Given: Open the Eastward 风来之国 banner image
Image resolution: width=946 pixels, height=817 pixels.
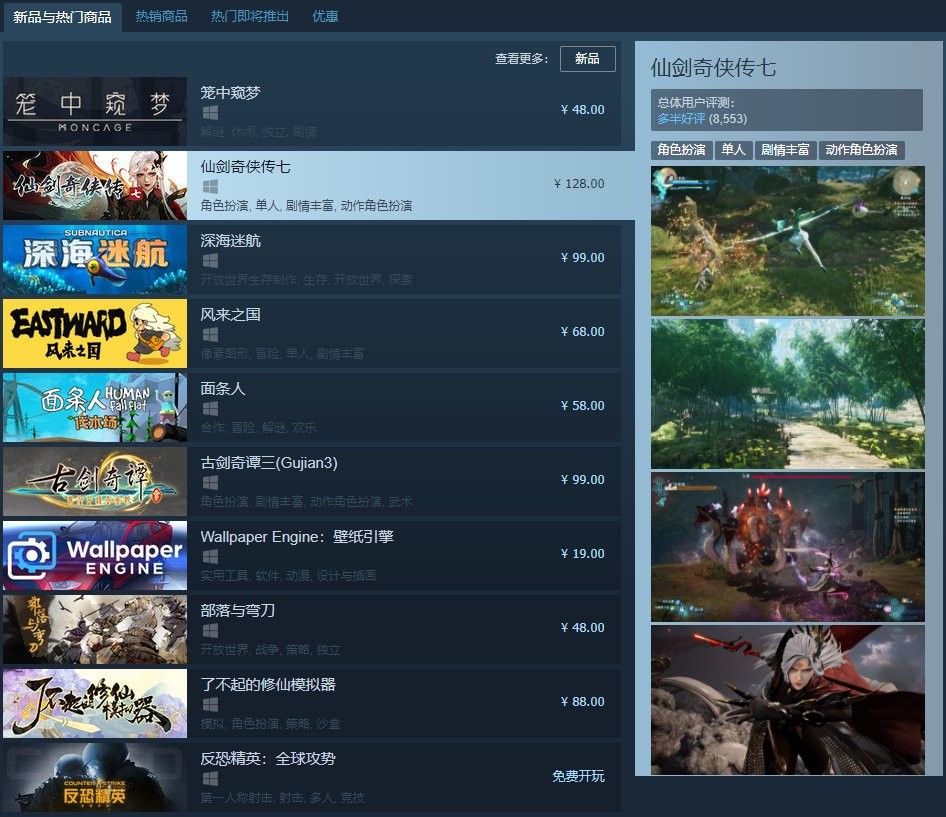Looking at the screenshot, I should (x=95, y=333).
